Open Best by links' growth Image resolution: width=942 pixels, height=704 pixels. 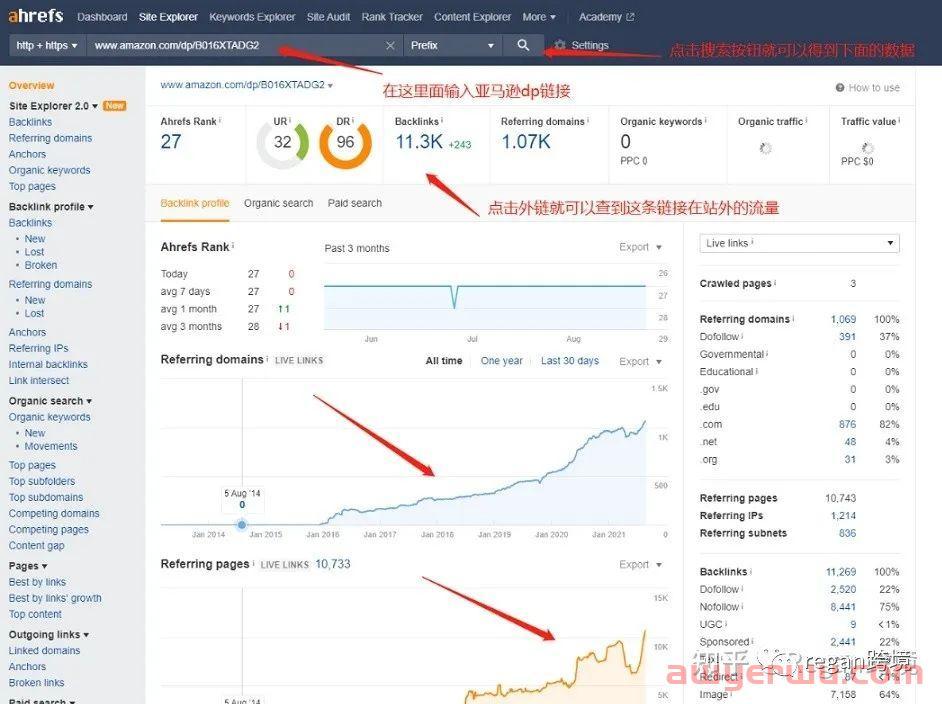pos(55,598)
